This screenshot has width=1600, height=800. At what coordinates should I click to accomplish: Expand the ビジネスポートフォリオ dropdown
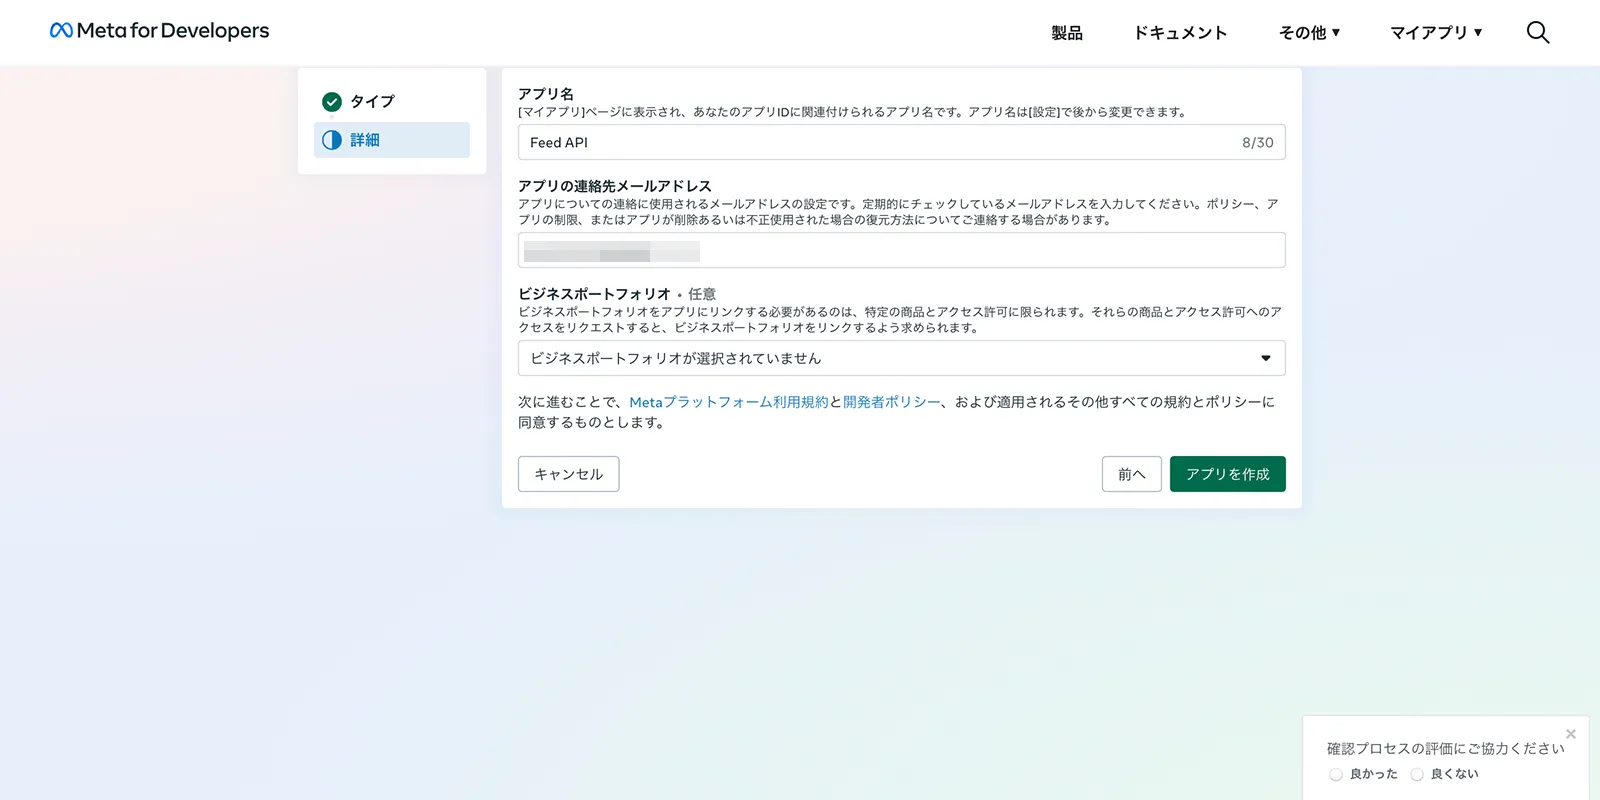coord(901,358)
